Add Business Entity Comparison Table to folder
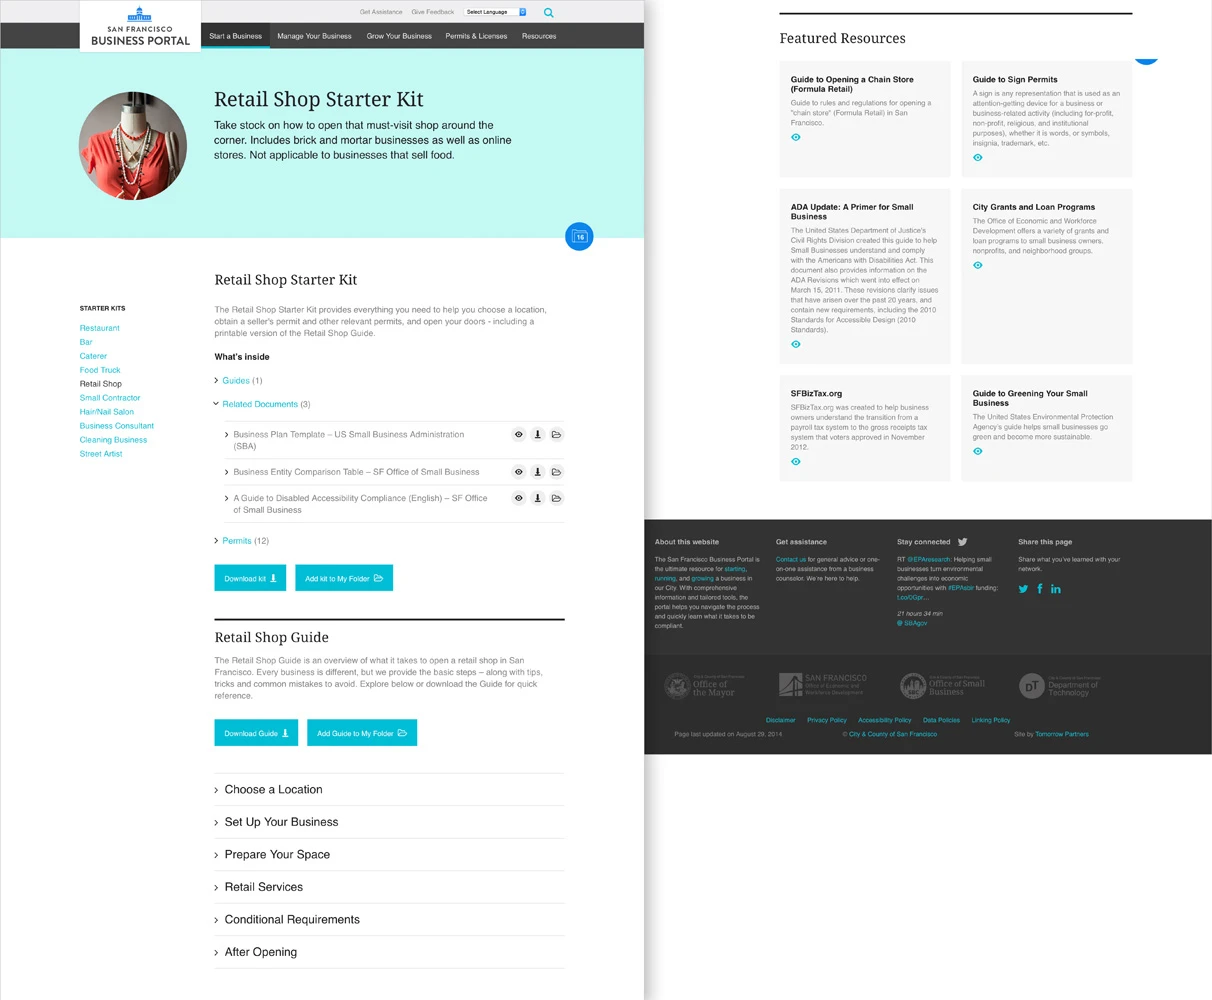 556,472
